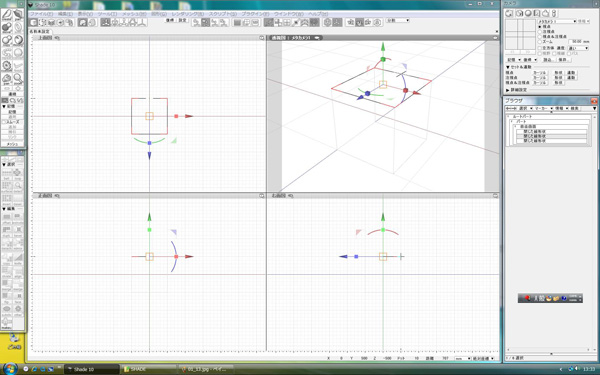600x375 pixels.
Task: Maximize the 上面図 view with its corner icon
Action: coord(262,38)
